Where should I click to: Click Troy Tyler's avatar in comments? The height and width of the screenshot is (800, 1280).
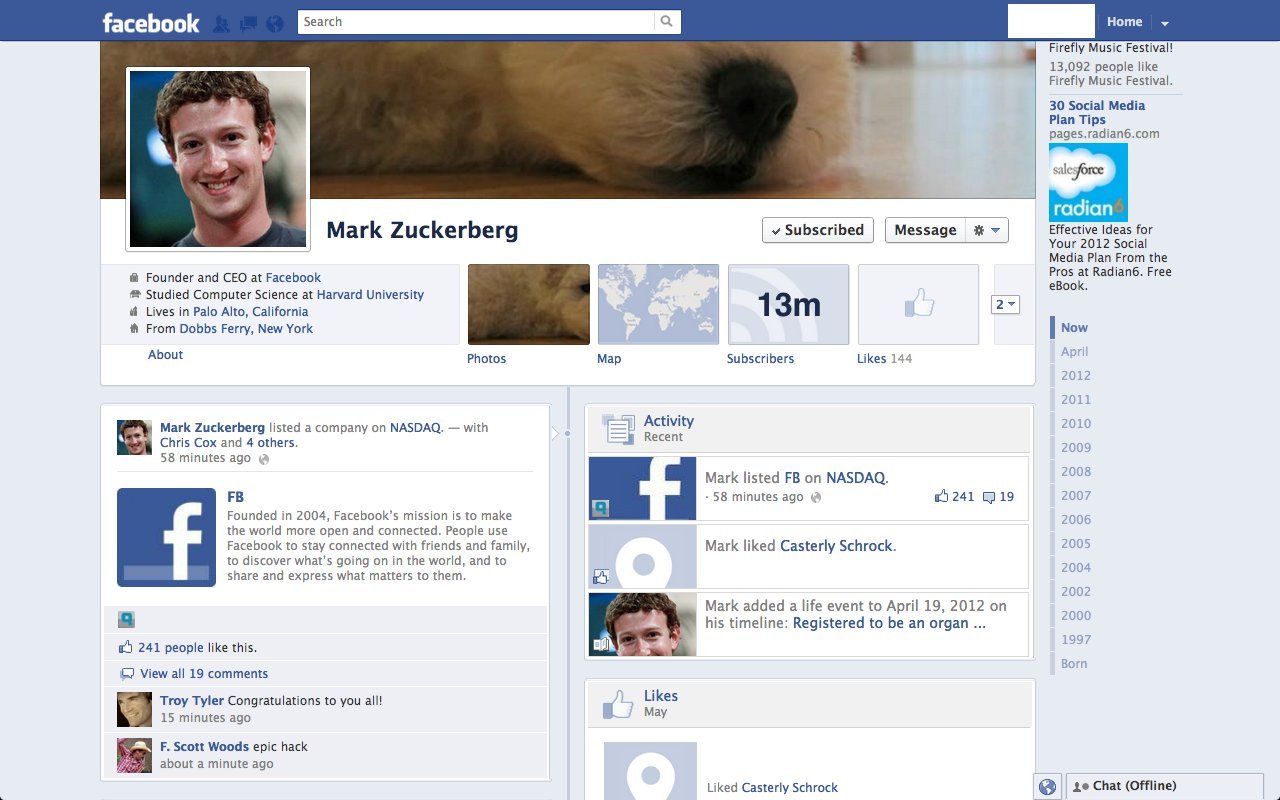134,709
